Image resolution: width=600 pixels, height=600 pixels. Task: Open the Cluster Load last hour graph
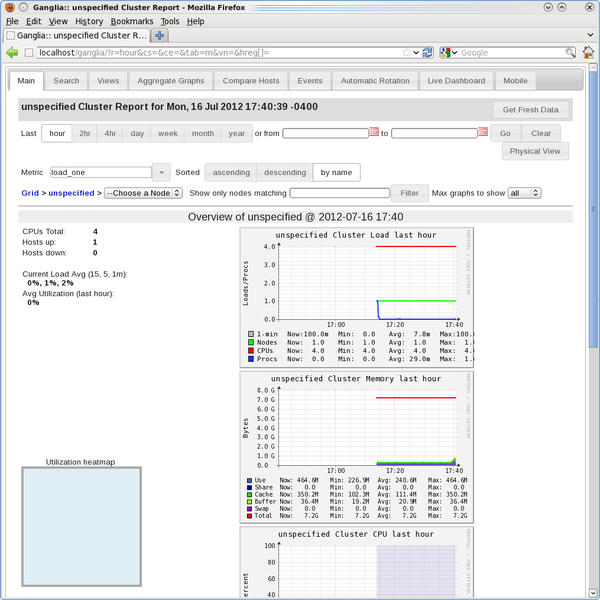[x=357, y=297]
